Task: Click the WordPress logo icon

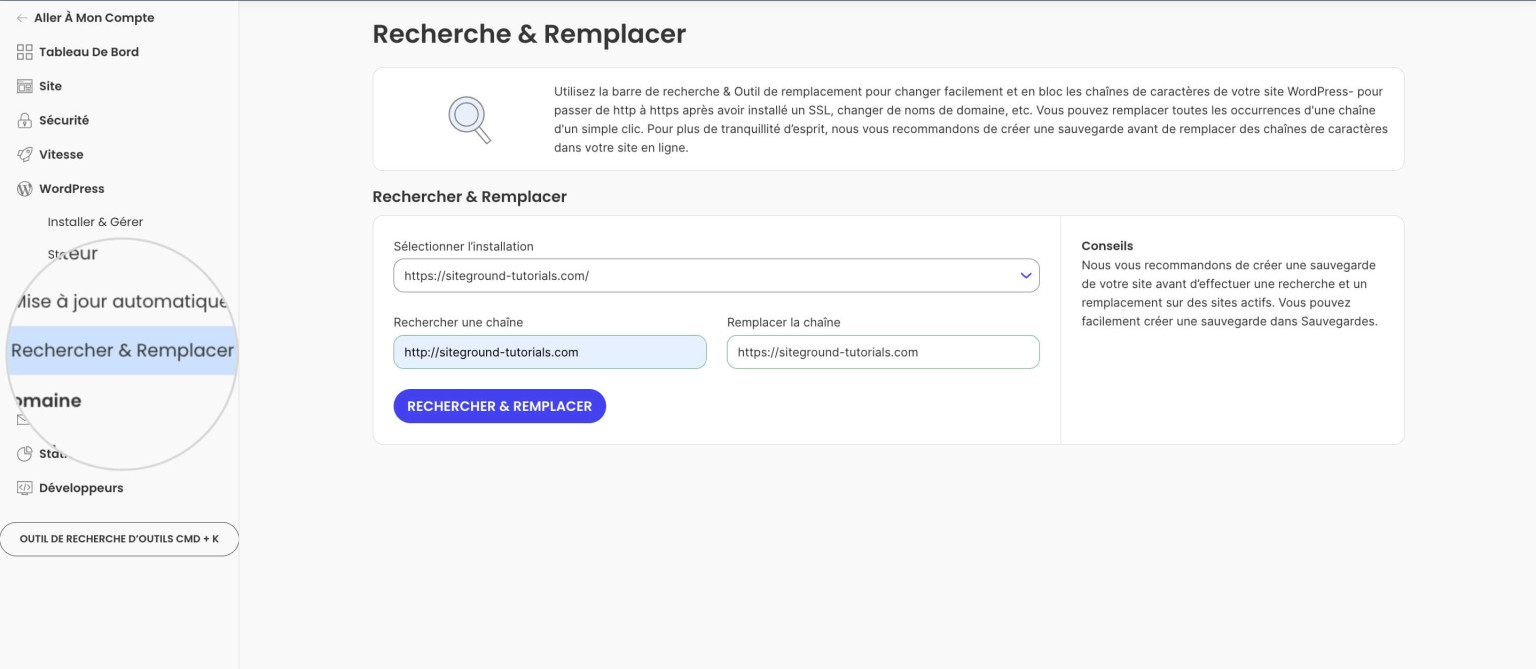Action: tap(25, 188)
